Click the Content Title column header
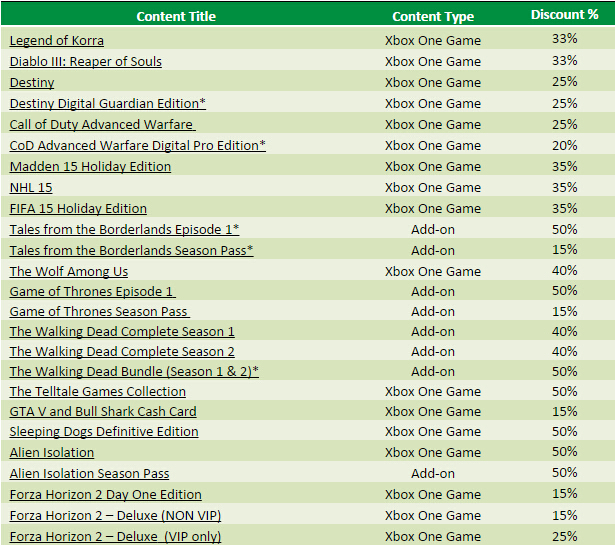Viewport: 615px width, 545px height. [176, 16]
